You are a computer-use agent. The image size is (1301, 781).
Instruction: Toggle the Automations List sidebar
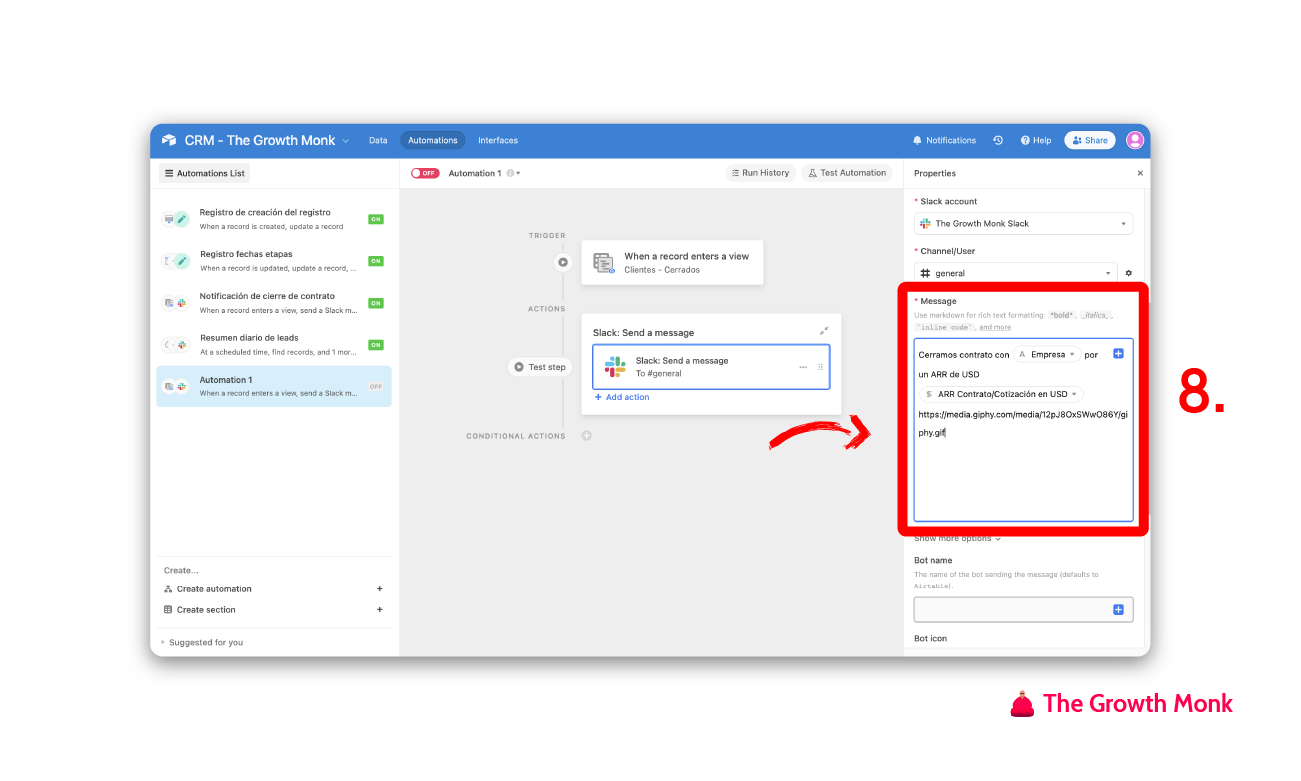pos(204,173)
